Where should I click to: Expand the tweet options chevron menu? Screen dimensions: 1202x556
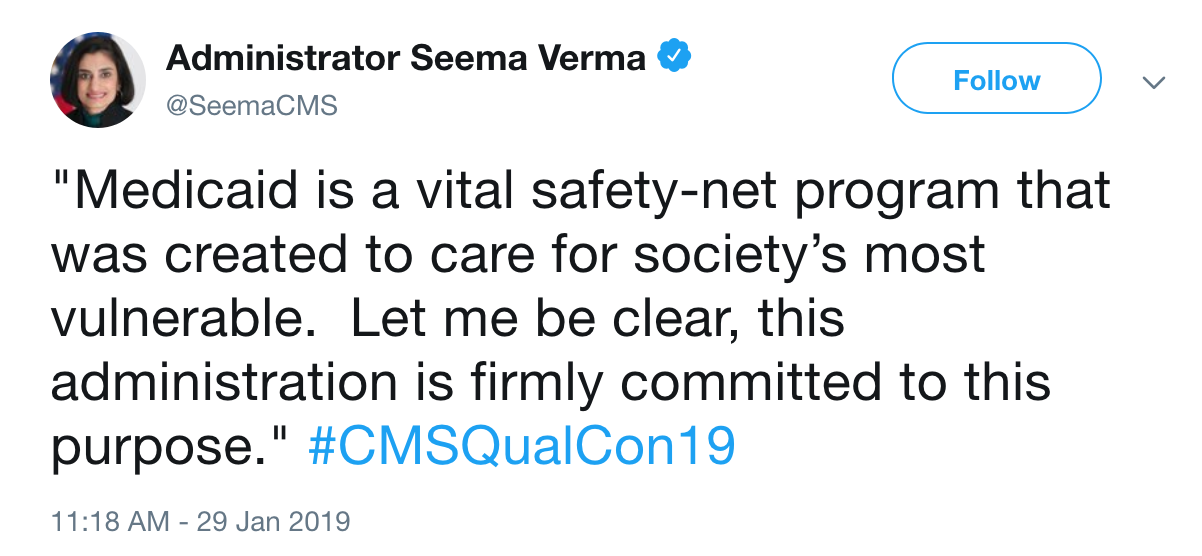tap(1154, 82)
